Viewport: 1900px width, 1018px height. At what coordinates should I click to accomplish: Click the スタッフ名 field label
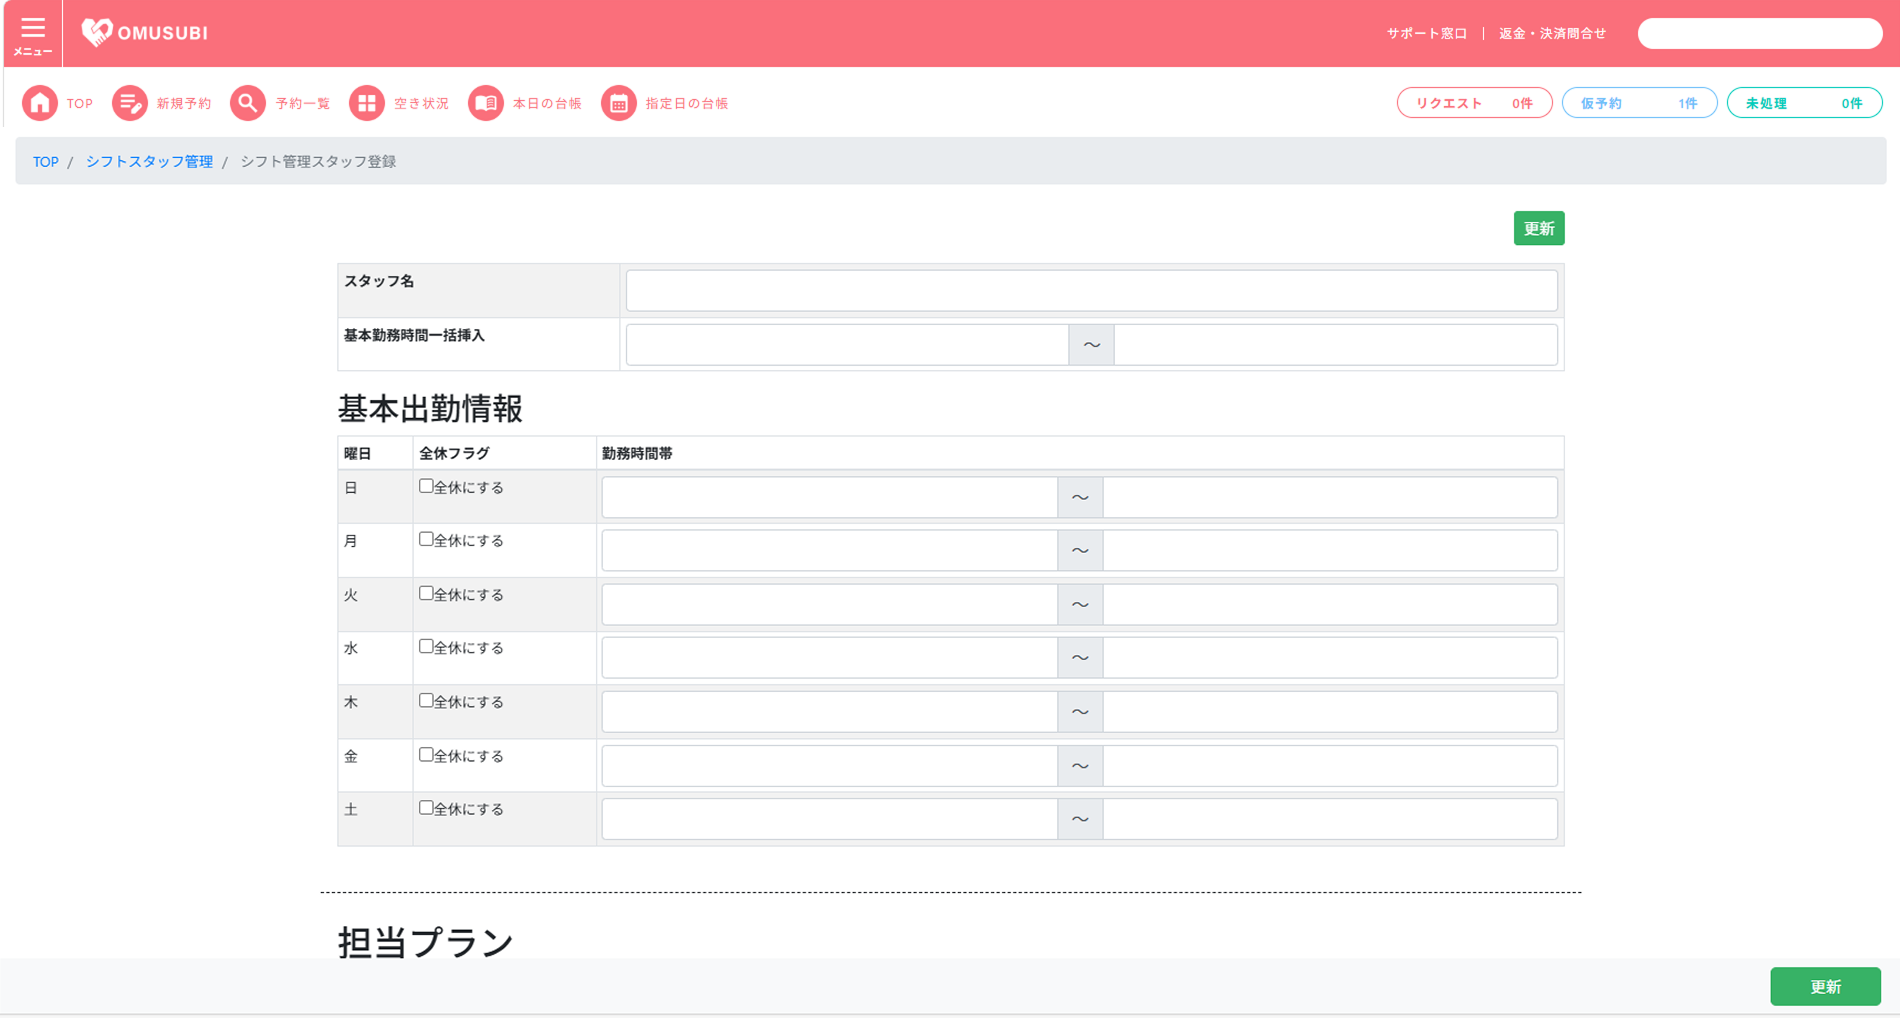[x=379, y=281]
